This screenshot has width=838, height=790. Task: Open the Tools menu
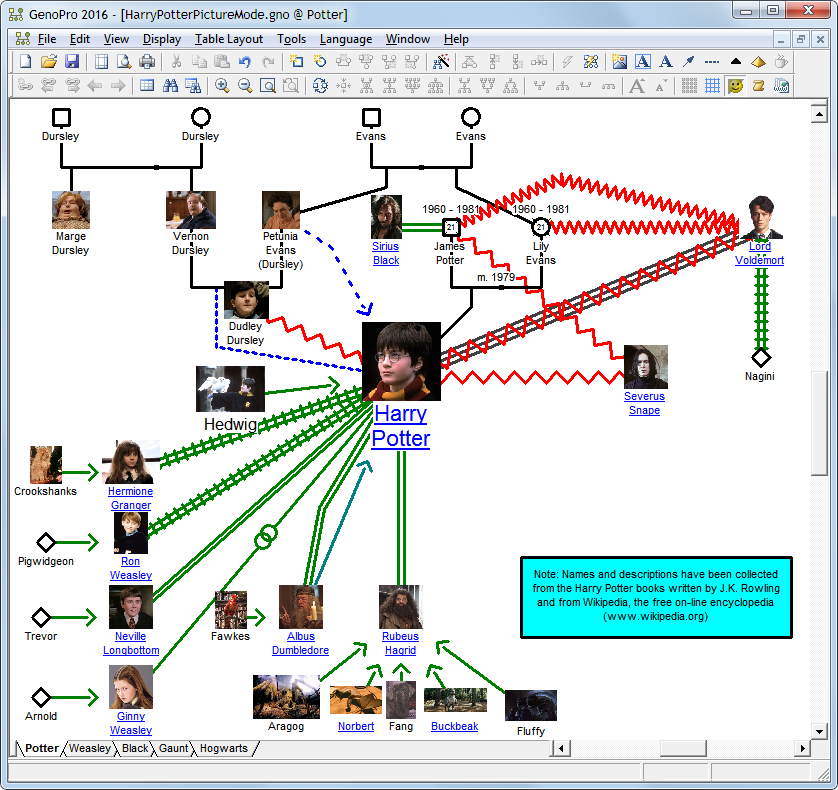click(291, 39)
